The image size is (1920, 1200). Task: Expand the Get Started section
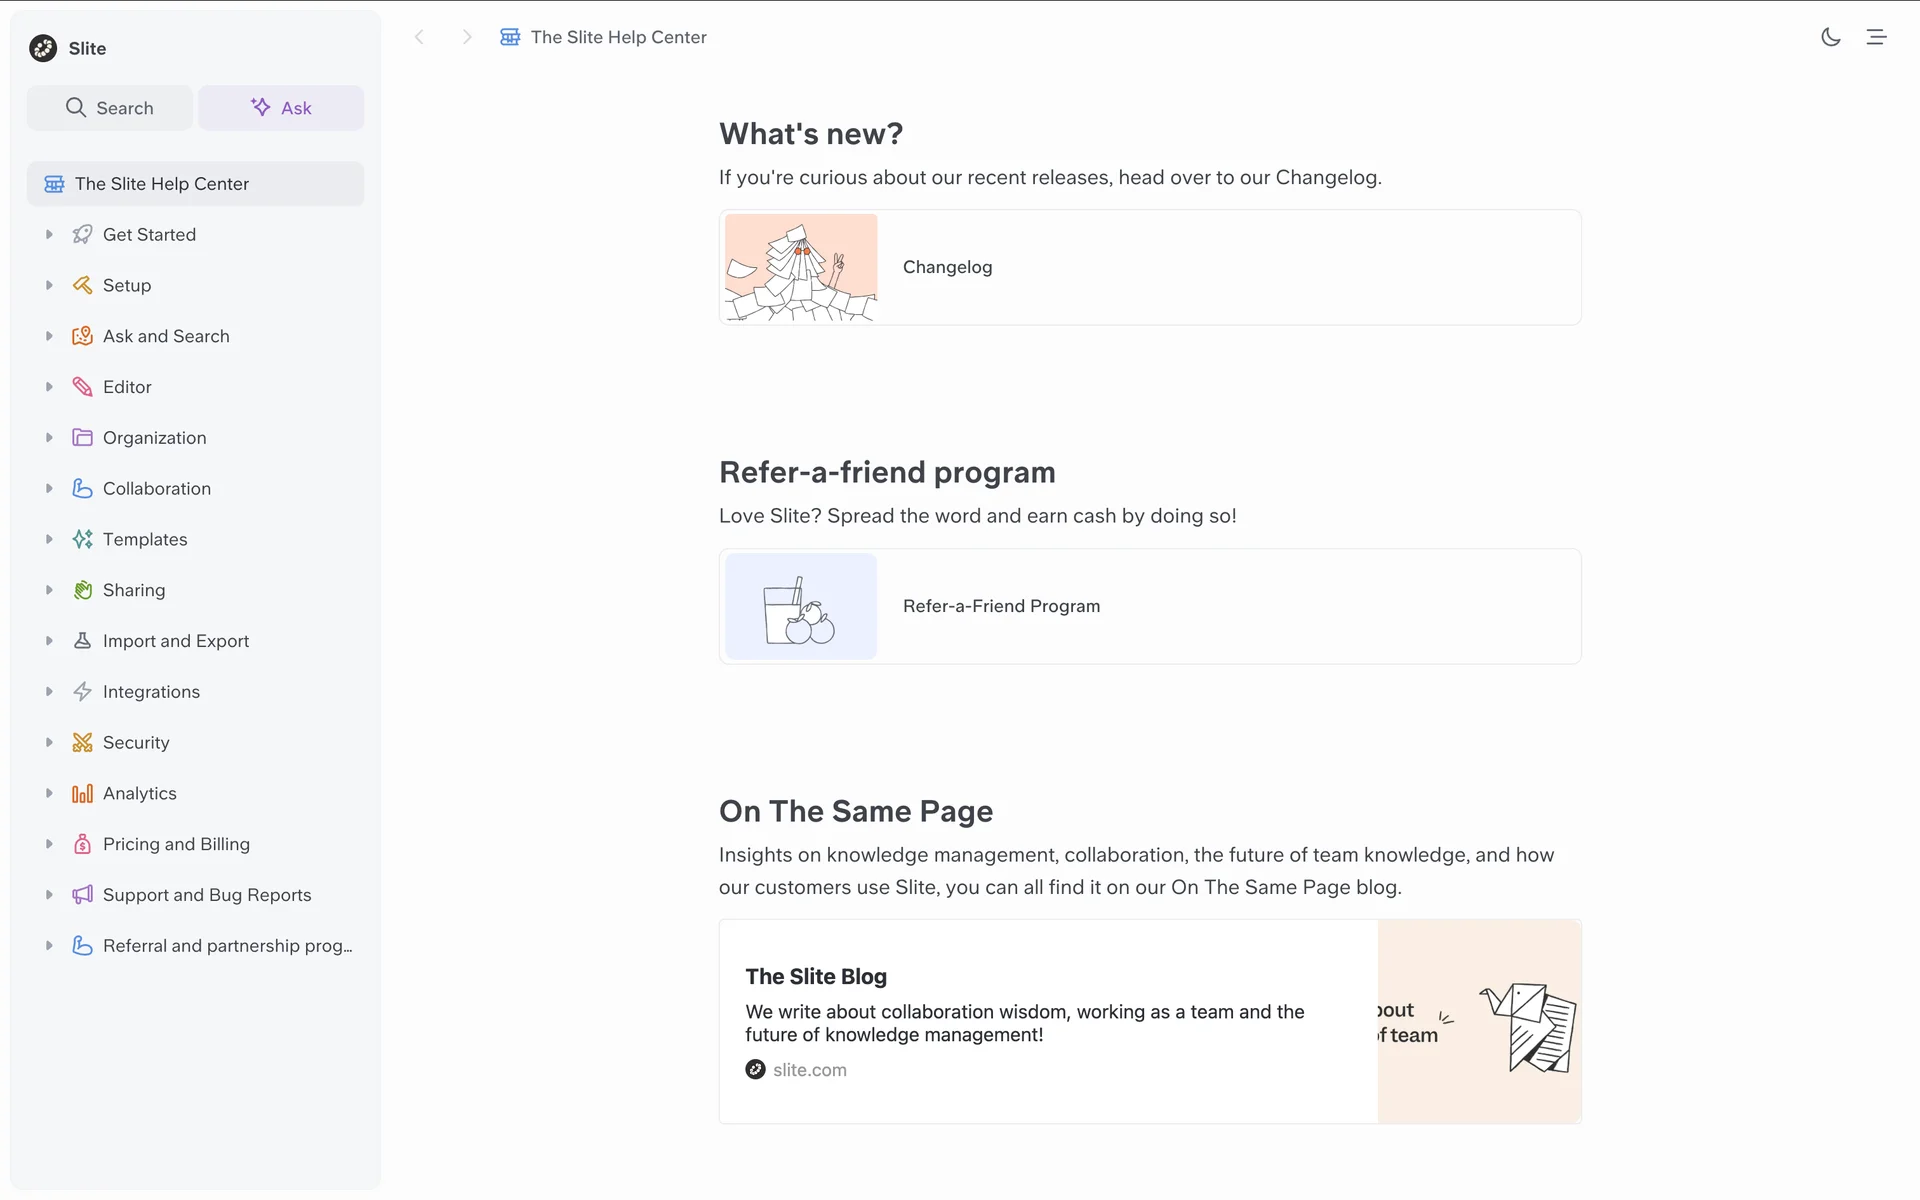[x=49, y=234]
